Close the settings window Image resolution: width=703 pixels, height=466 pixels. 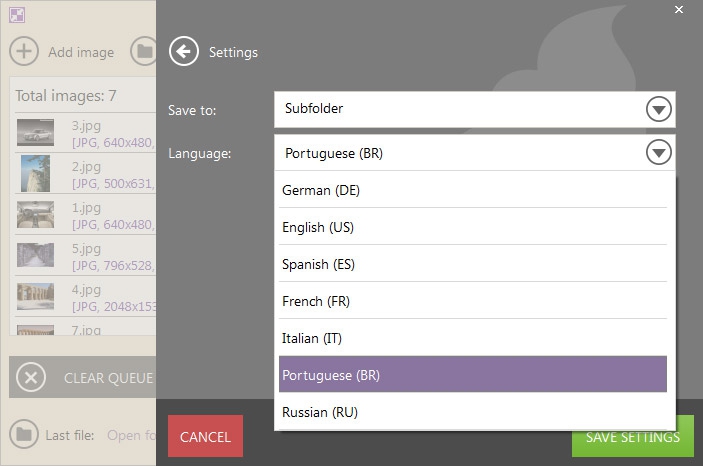click(679, 10)
